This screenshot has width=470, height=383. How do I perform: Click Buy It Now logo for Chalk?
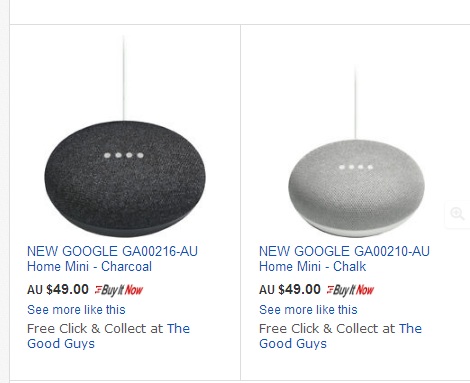click(x=350, y=290)
